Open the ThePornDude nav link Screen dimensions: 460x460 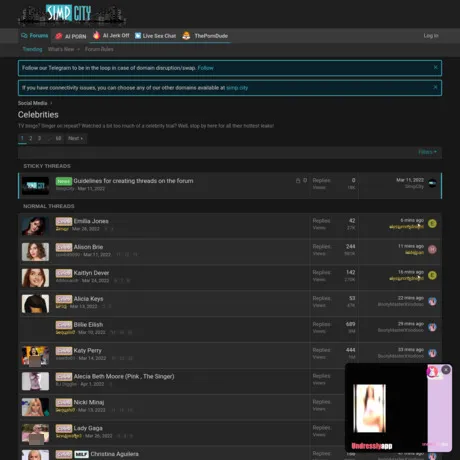click(211, 36)
